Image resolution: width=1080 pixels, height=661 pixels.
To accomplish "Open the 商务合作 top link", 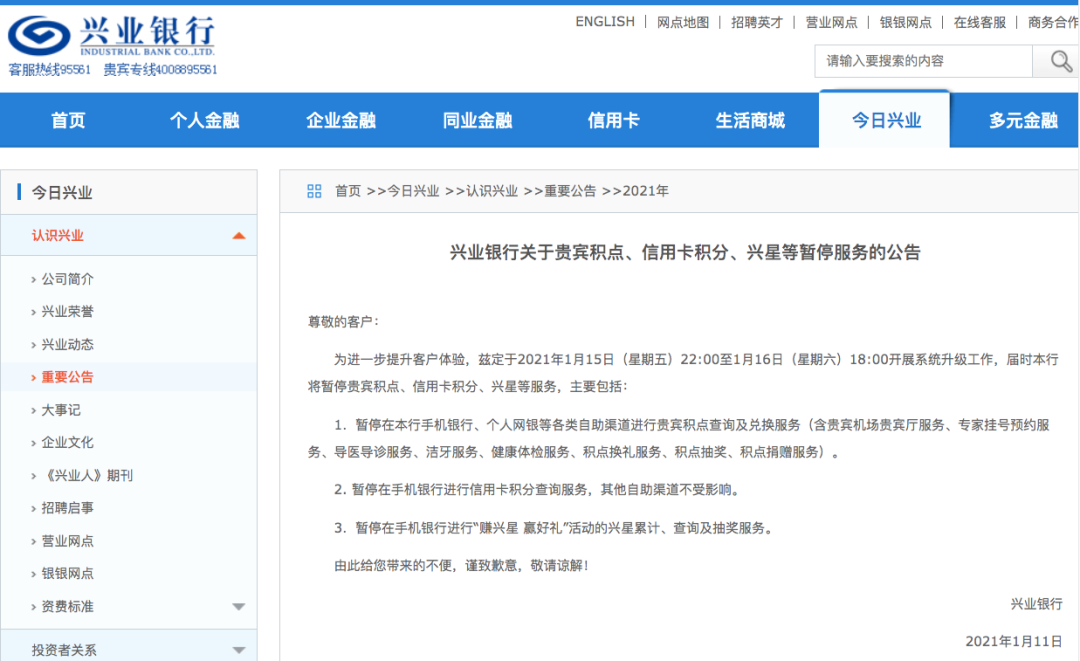I will (1054, 22).
